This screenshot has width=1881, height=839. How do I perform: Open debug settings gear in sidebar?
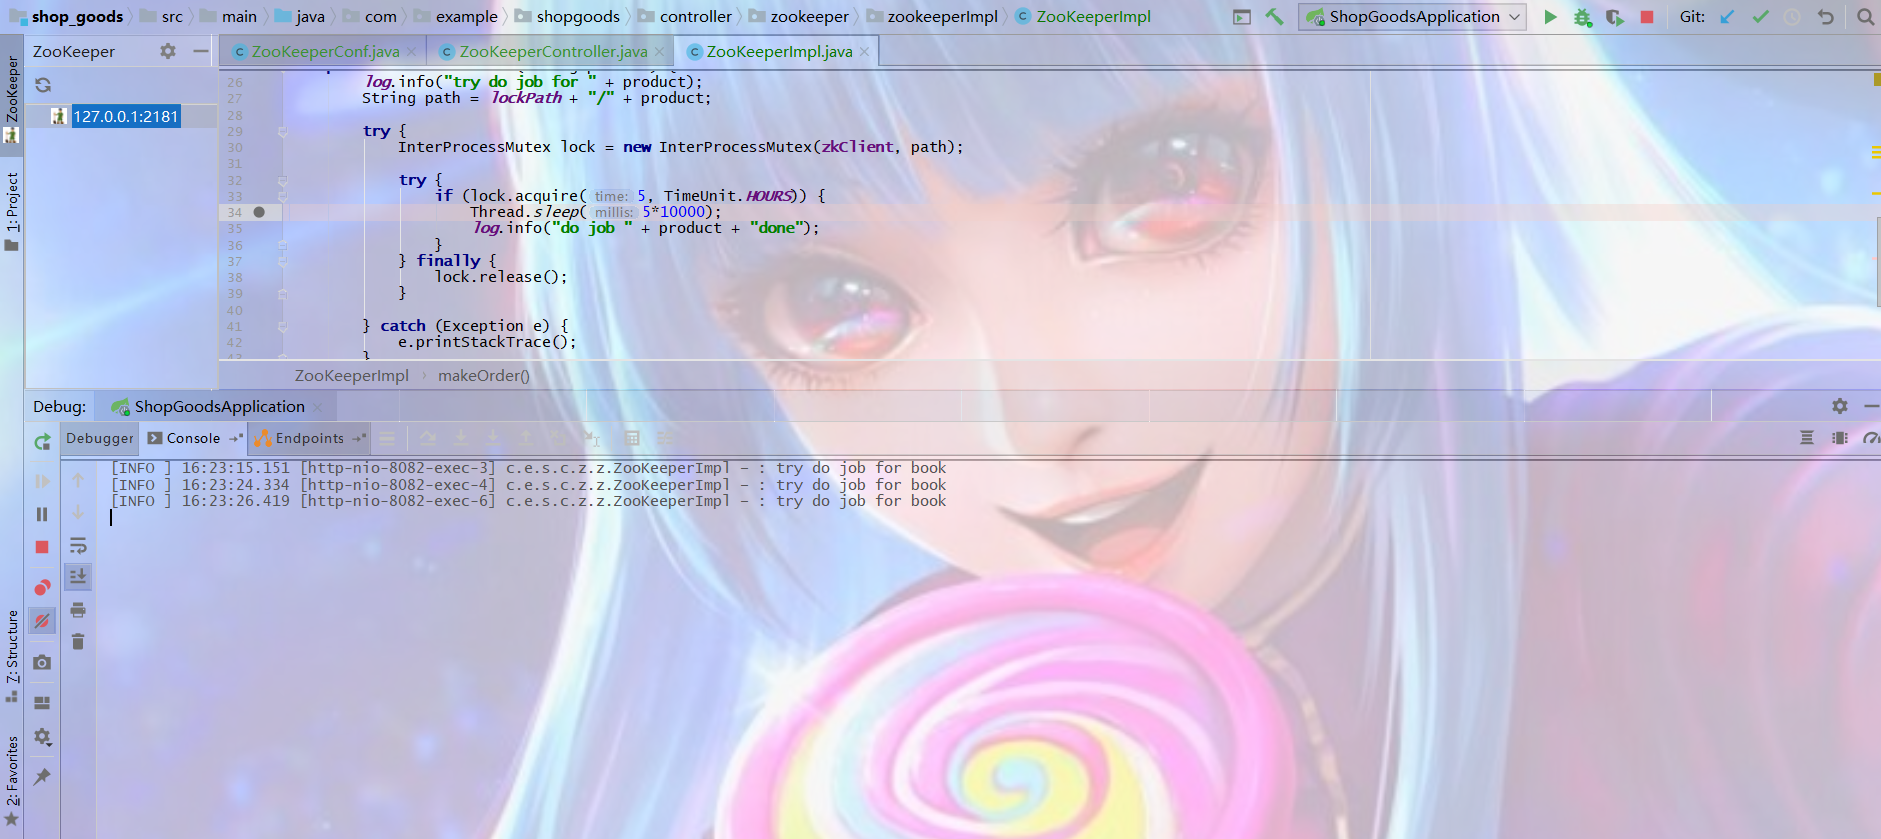42,737
